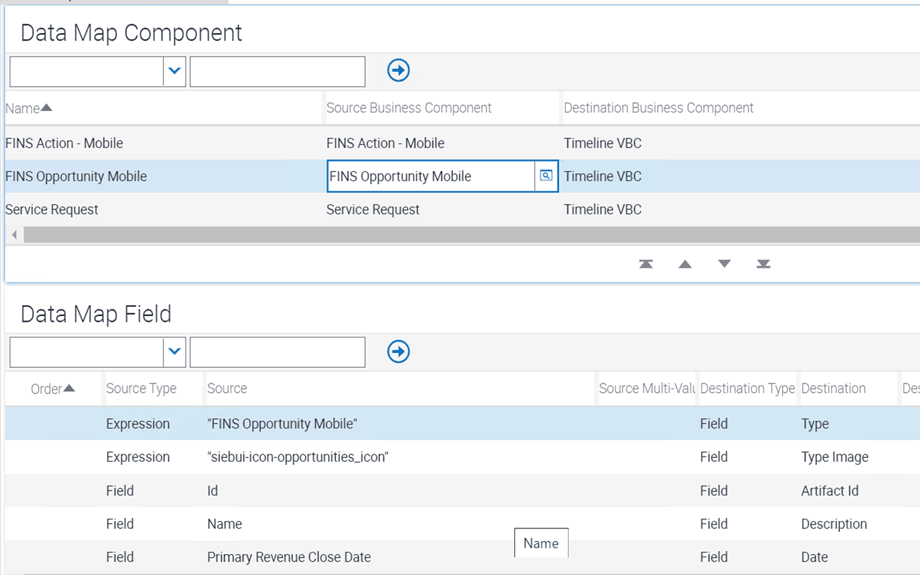Open pick applet icon in Source Business Component field
The width and height of the screenshot is (920, 575).
546,176
